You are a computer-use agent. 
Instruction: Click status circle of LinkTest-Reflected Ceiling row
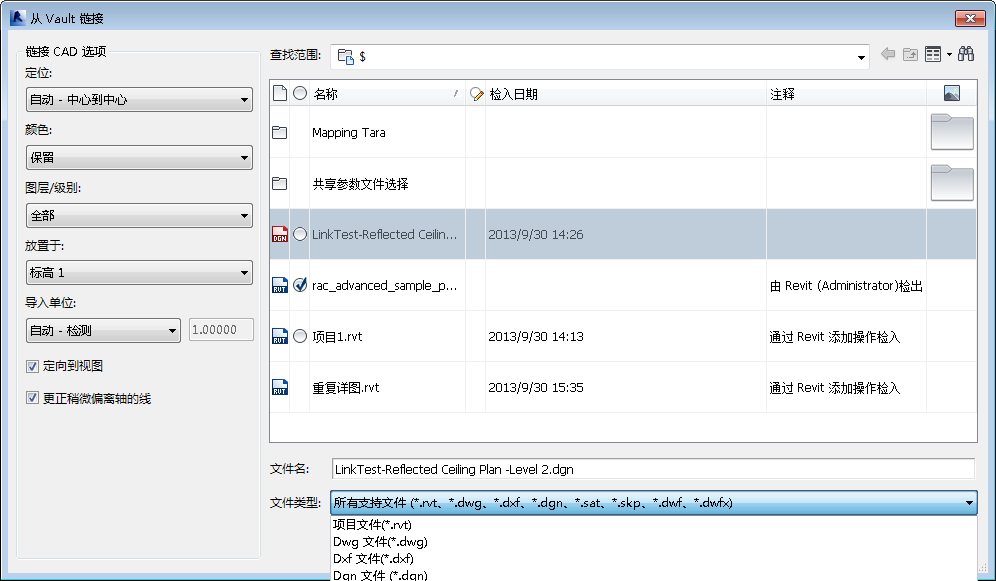pos(300,234)
